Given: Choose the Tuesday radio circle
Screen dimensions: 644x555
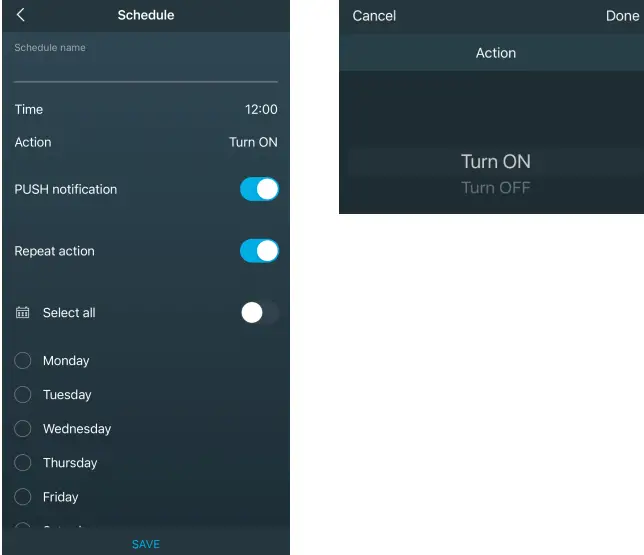Looking at the screenshot, I should coord(23,395).
